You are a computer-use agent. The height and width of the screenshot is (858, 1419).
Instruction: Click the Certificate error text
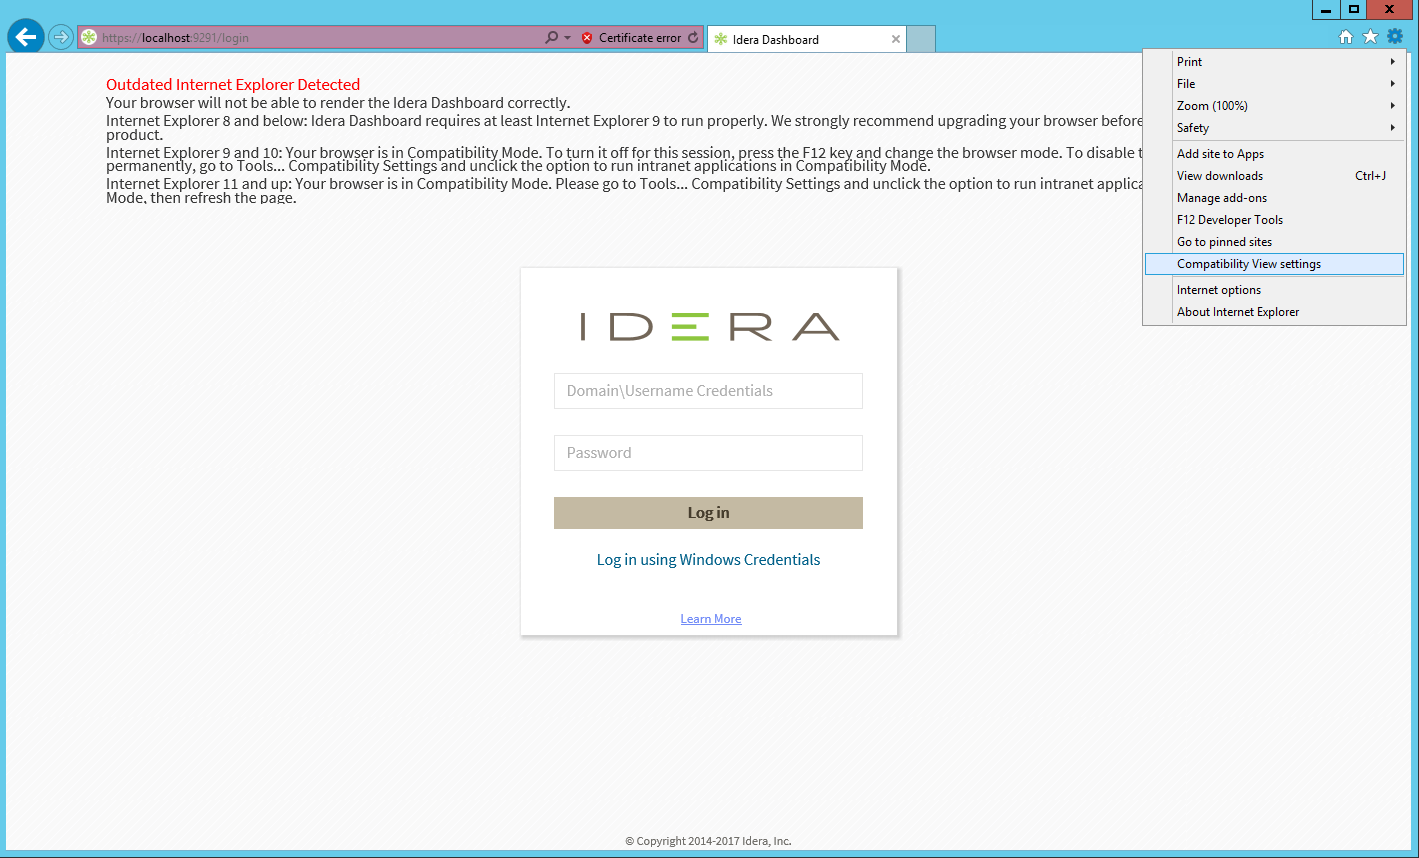click(640, 38)
